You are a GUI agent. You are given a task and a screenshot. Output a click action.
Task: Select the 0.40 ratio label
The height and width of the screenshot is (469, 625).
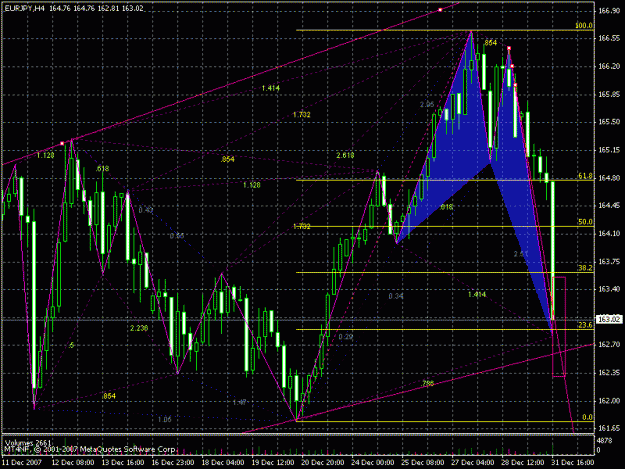(x=146, y=210)
